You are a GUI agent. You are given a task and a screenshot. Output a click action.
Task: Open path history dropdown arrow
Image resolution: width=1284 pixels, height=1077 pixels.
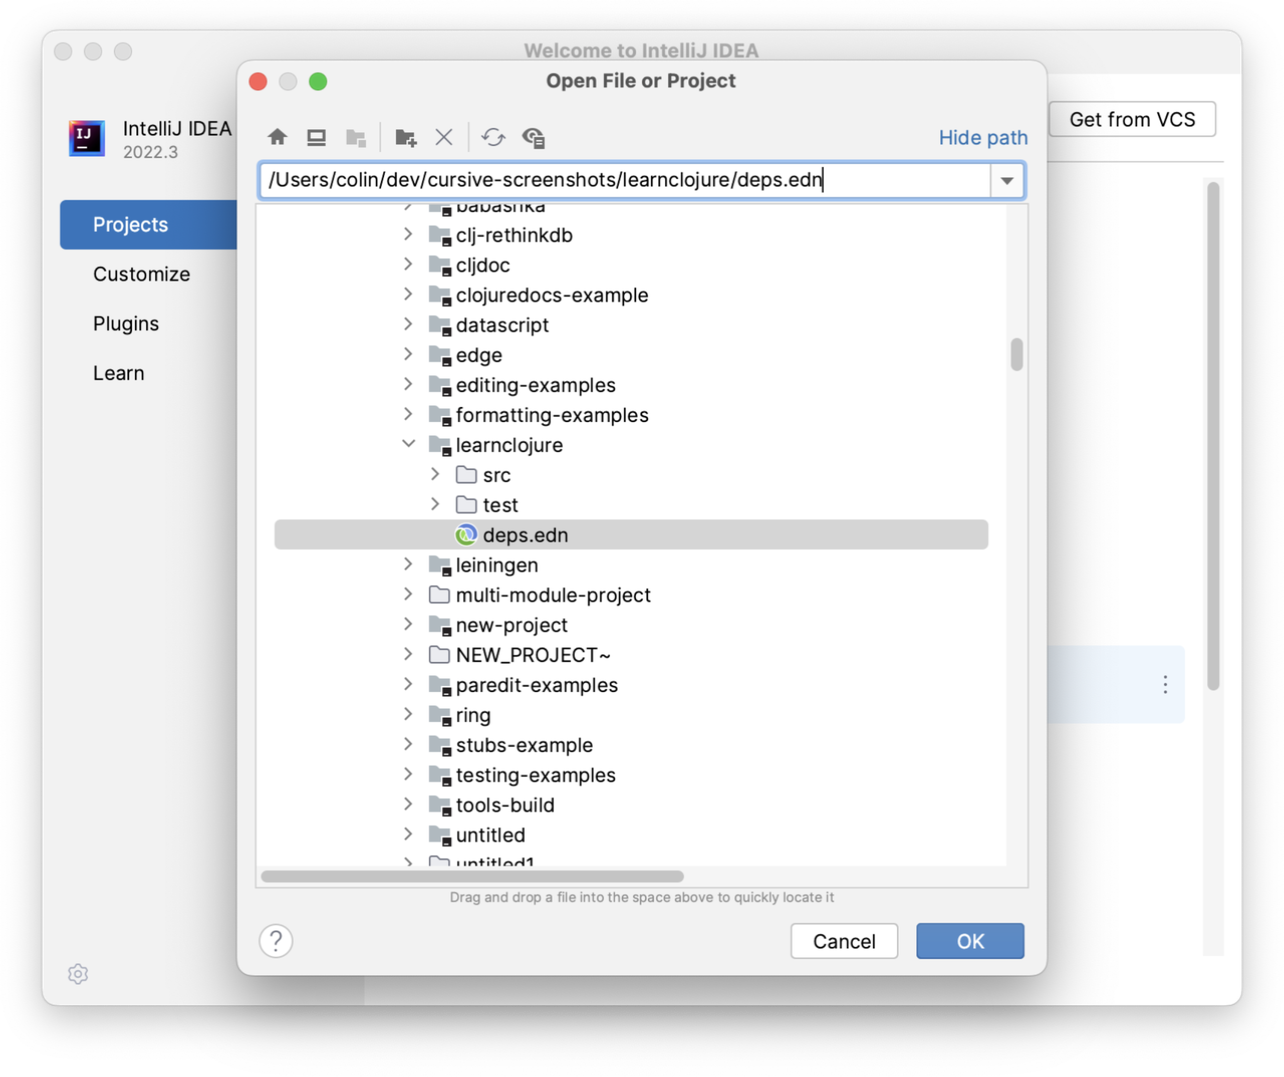point(1007,181)
